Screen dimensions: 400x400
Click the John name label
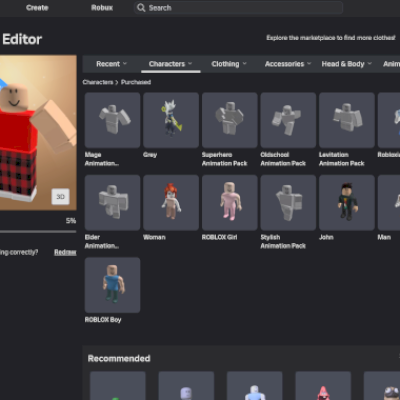tap(326, 237)
